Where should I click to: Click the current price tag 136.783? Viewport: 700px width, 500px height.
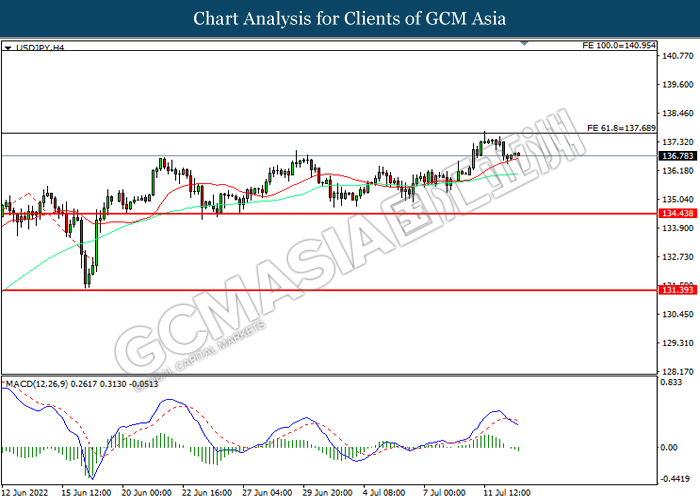pos(678,156)
